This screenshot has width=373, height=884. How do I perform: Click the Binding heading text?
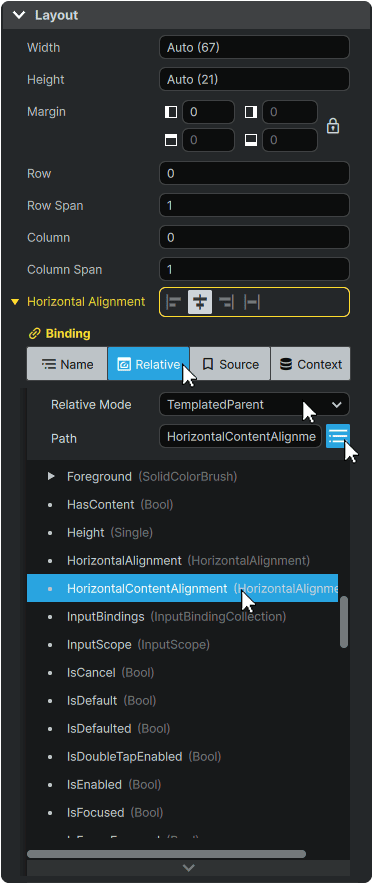(68, 334)
